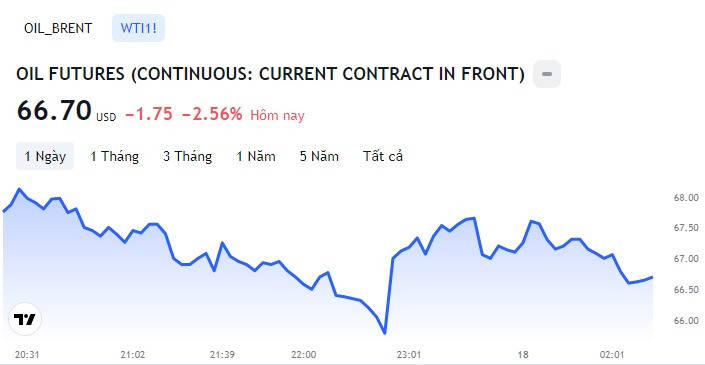Click the 02:01 time axis label
The image size is (705, 365).
[614, 354]
